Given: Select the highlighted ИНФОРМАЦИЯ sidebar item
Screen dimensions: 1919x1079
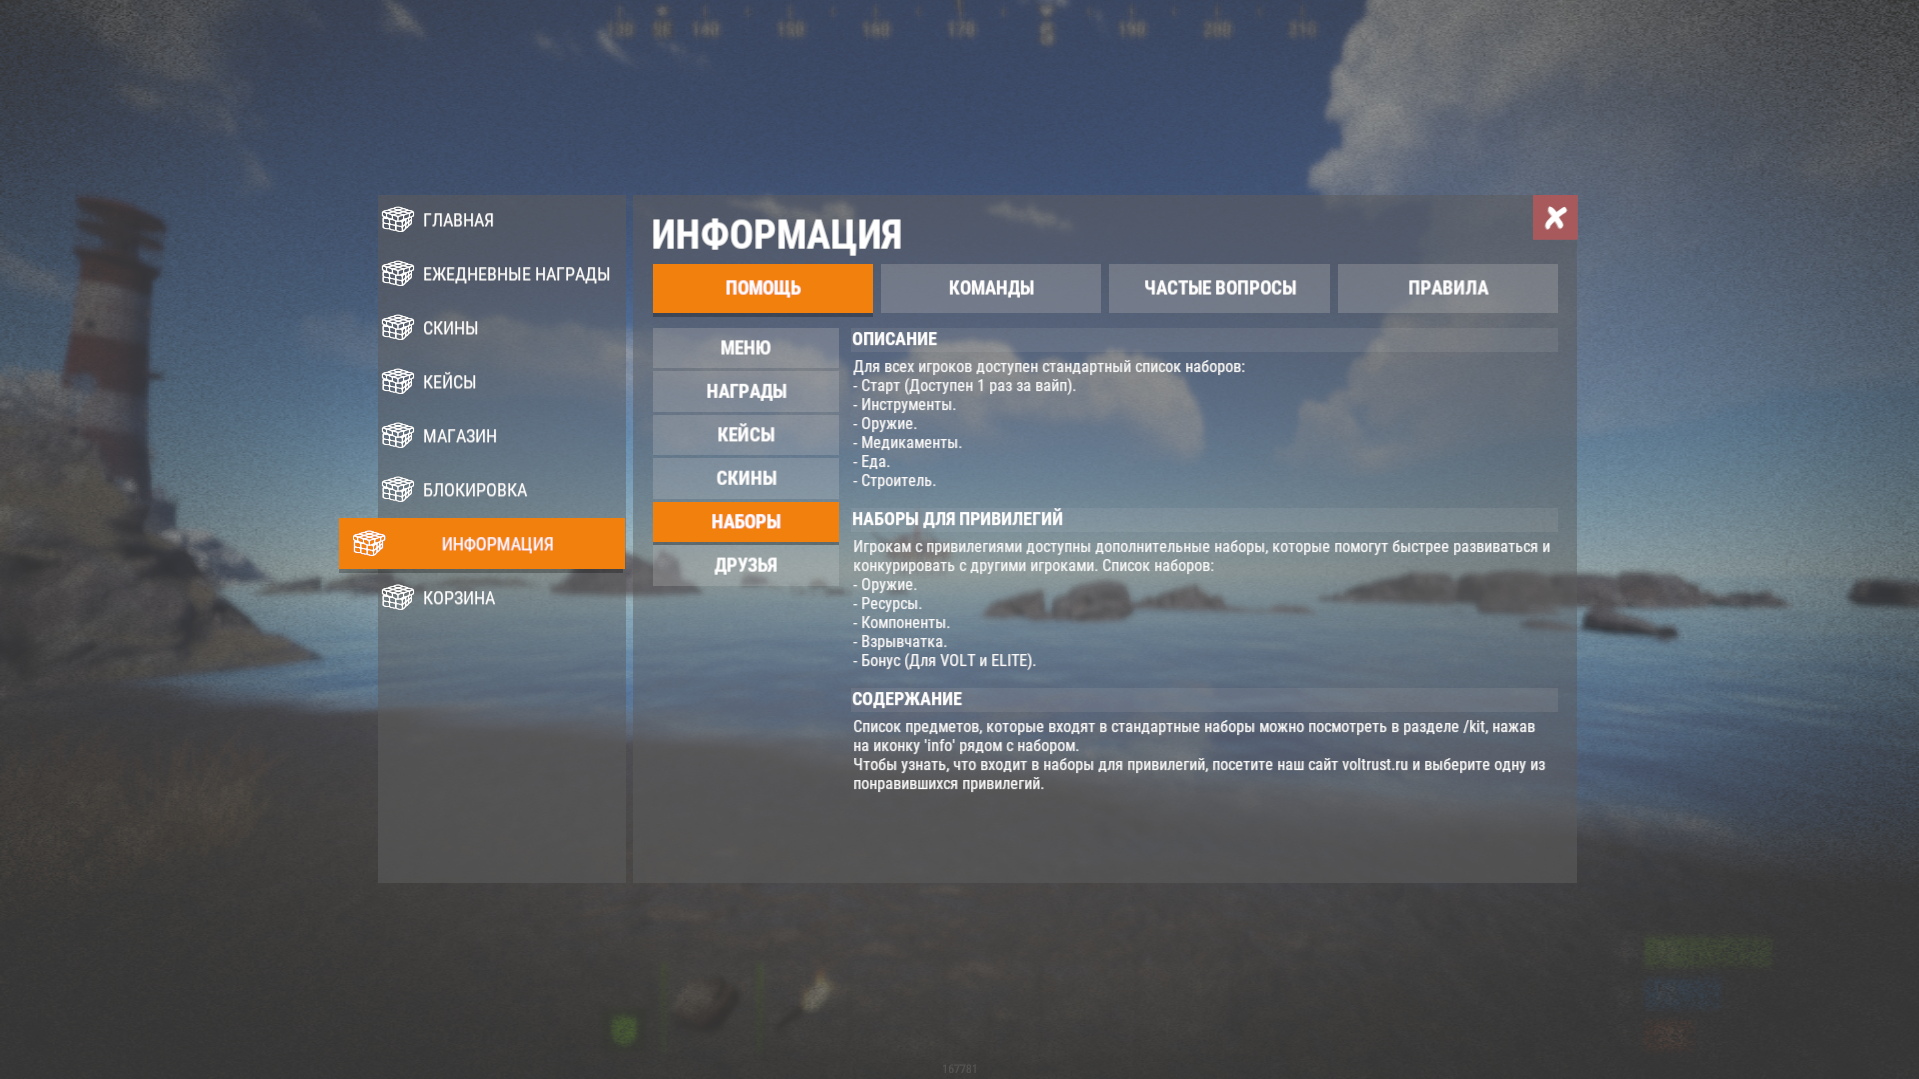Looking at the screenshot, I should [482, 544].
